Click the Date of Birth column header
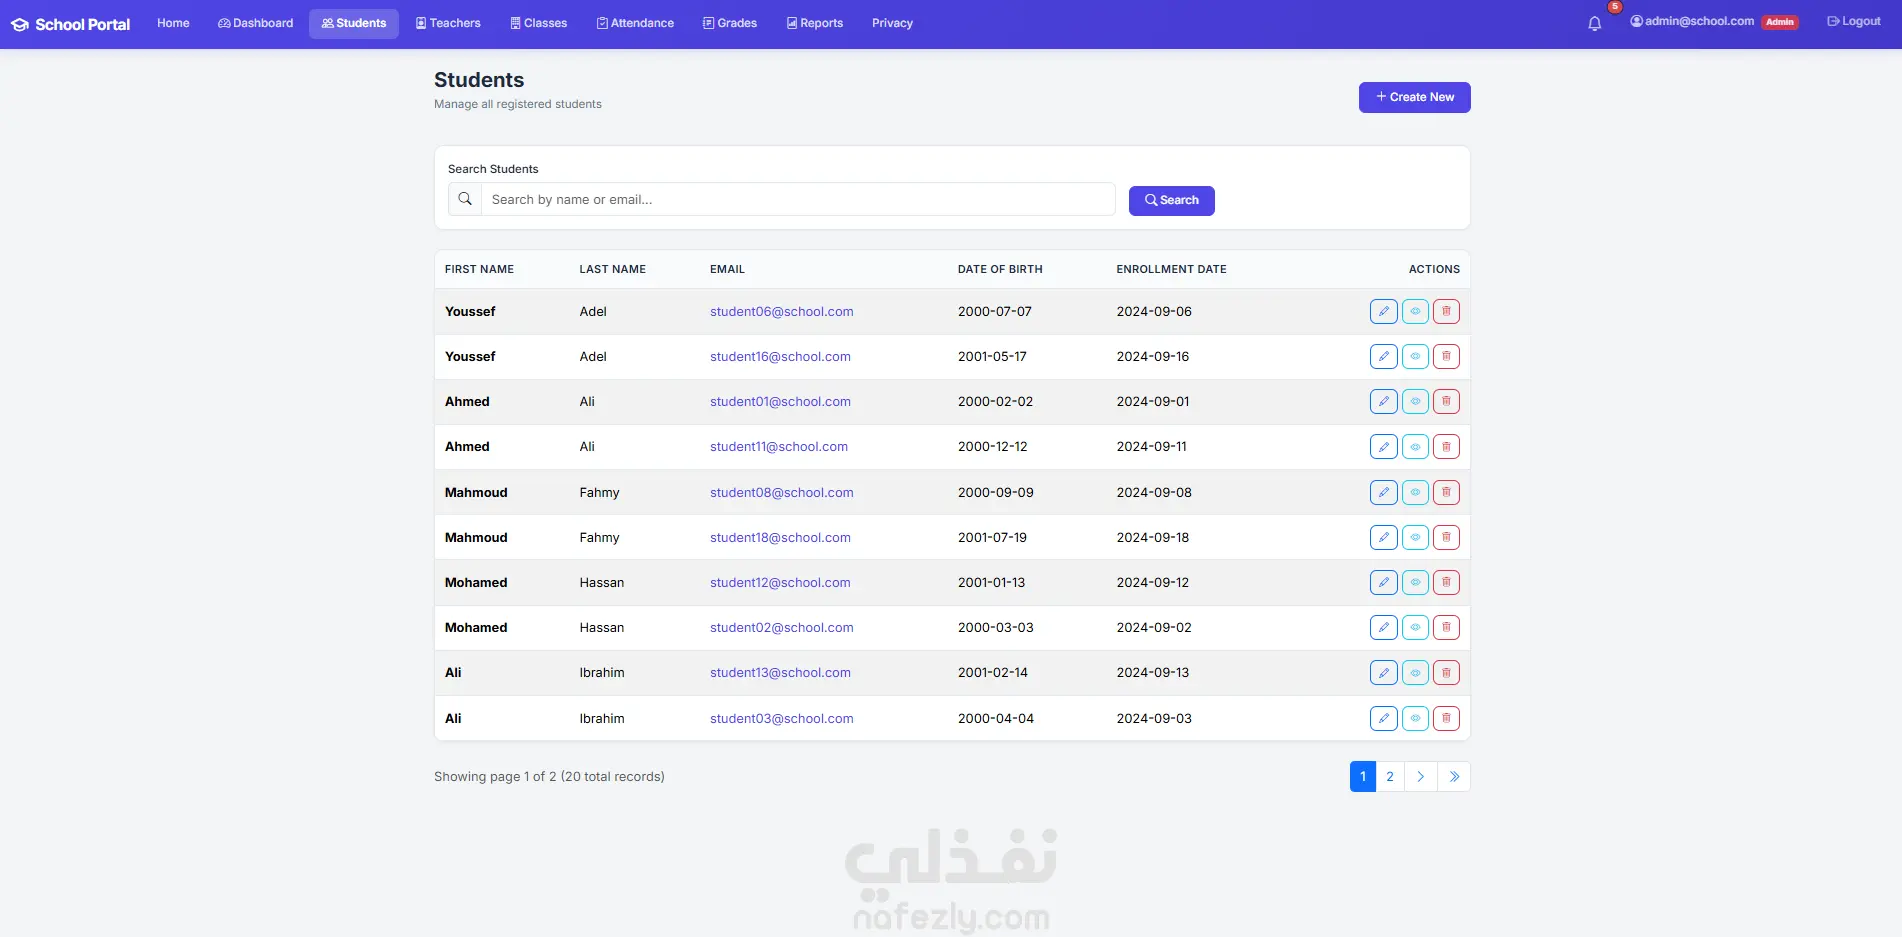The height and width of the screenshot is (937, 1902). click(x=1000, y=269)
